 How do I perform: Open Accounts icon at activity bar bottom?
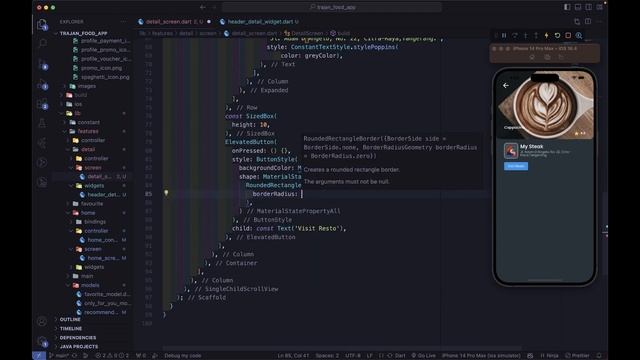[42, 321]
